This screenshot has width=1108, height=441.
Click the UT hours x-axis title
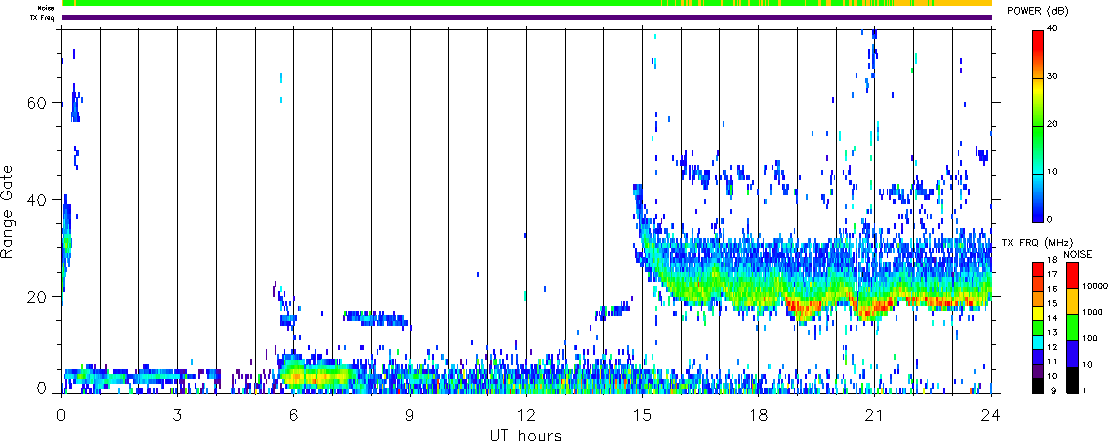(526, 434)
